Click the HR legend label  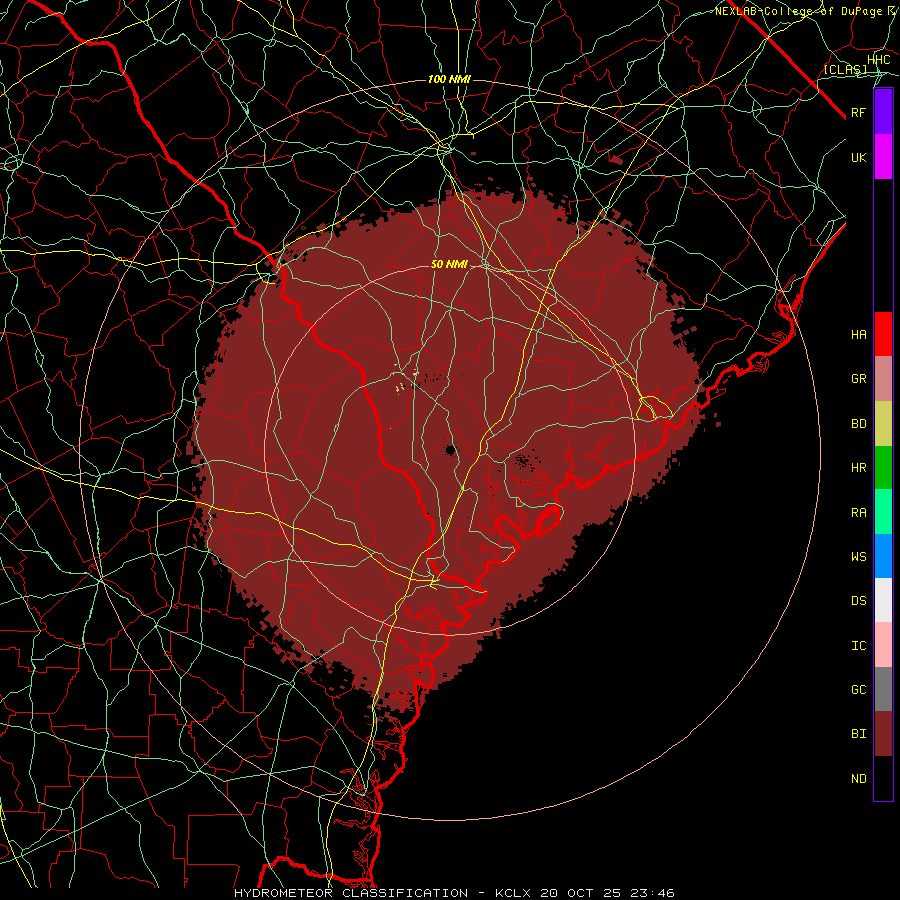[859, 468]
